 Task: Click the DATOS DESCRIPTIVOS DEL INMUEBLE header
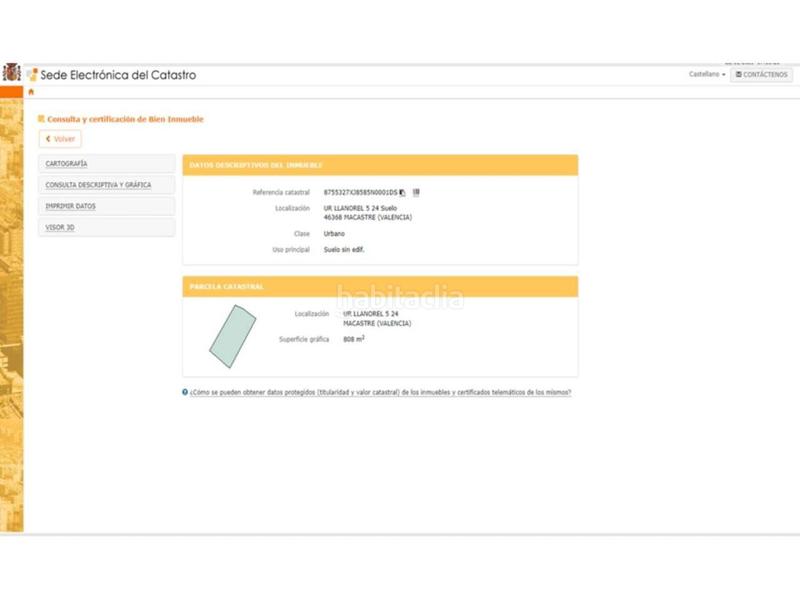tap(256, 165)
